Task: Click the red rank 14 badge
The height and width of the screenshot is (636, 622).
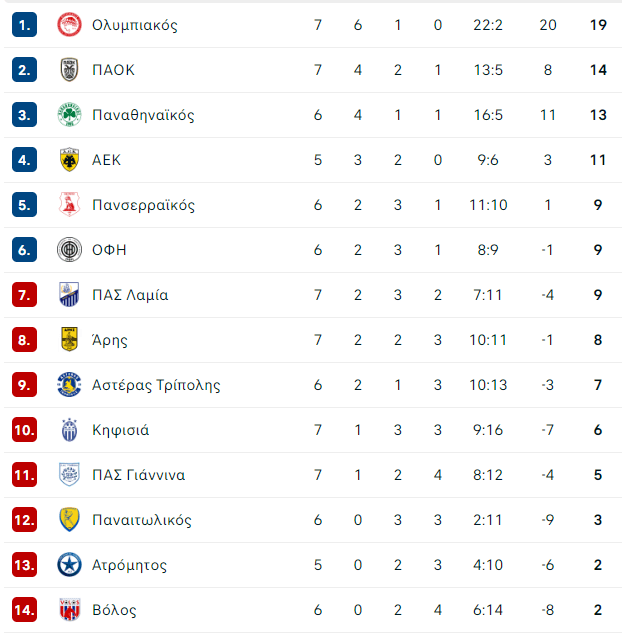Action: [25, 610]
